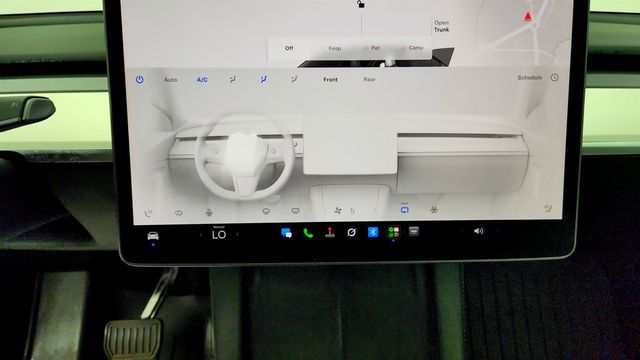Open the messages app icon
Screen dimensions: 640x360
(x=287, y=233)
